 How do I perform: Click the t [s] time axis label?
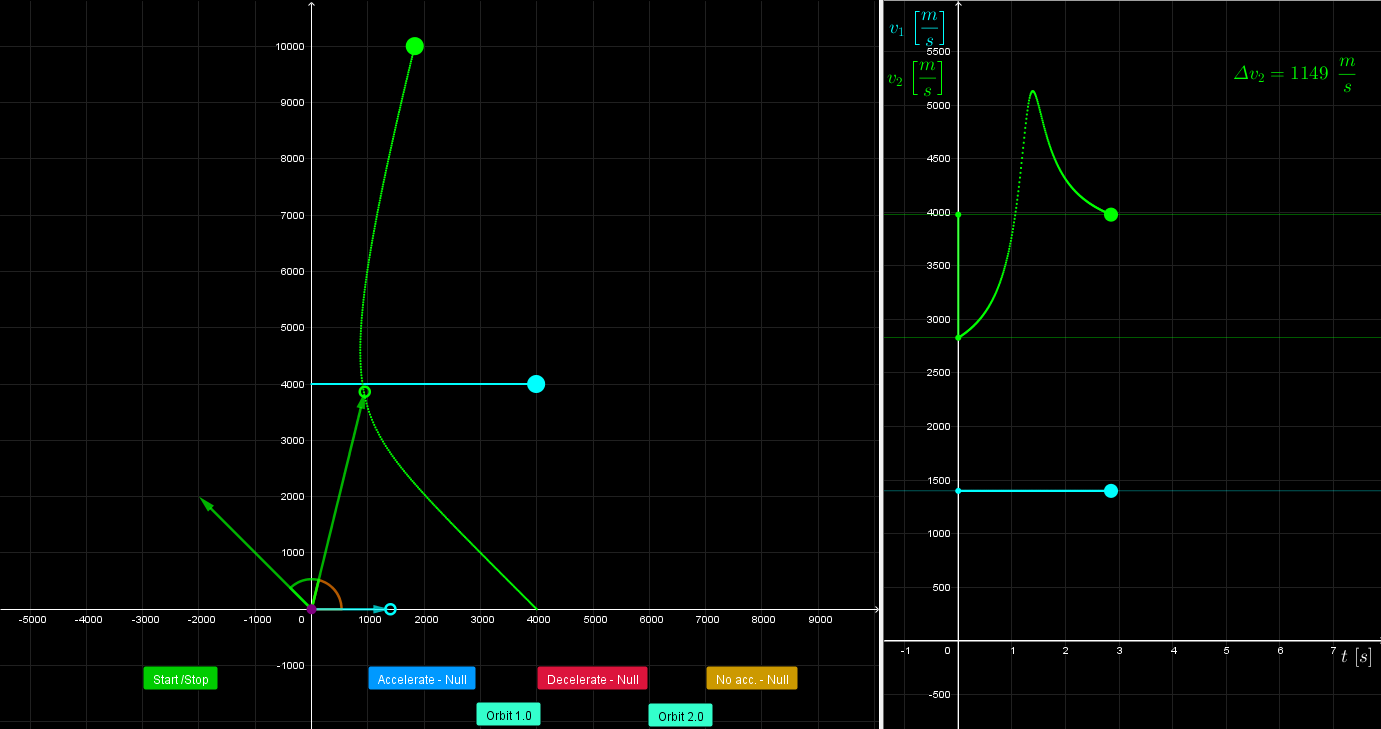point(1355,656)
